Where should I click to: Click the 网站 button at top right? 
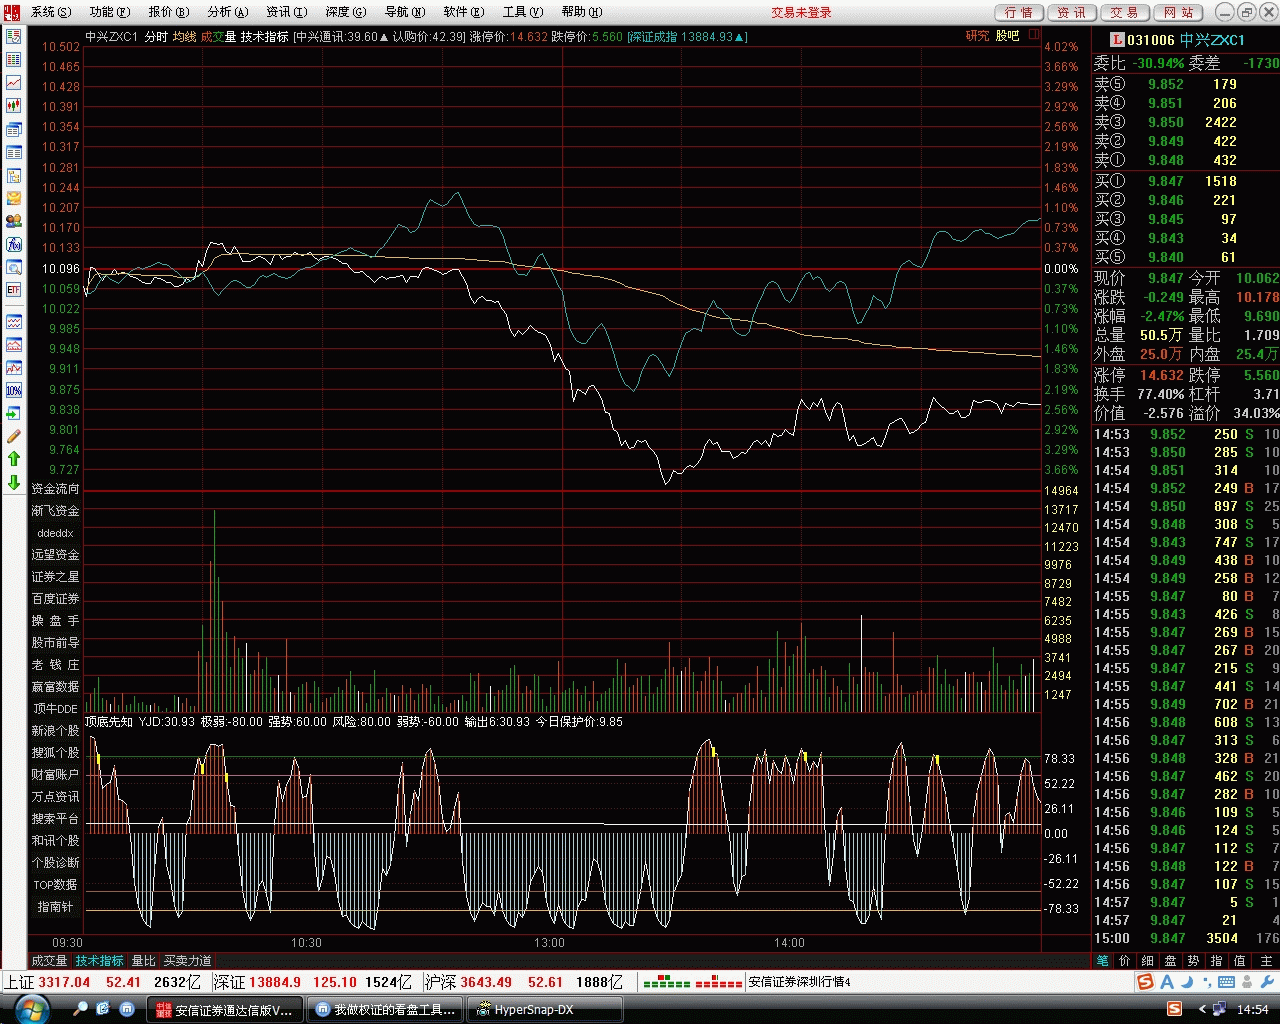(x=1178, y=12)
